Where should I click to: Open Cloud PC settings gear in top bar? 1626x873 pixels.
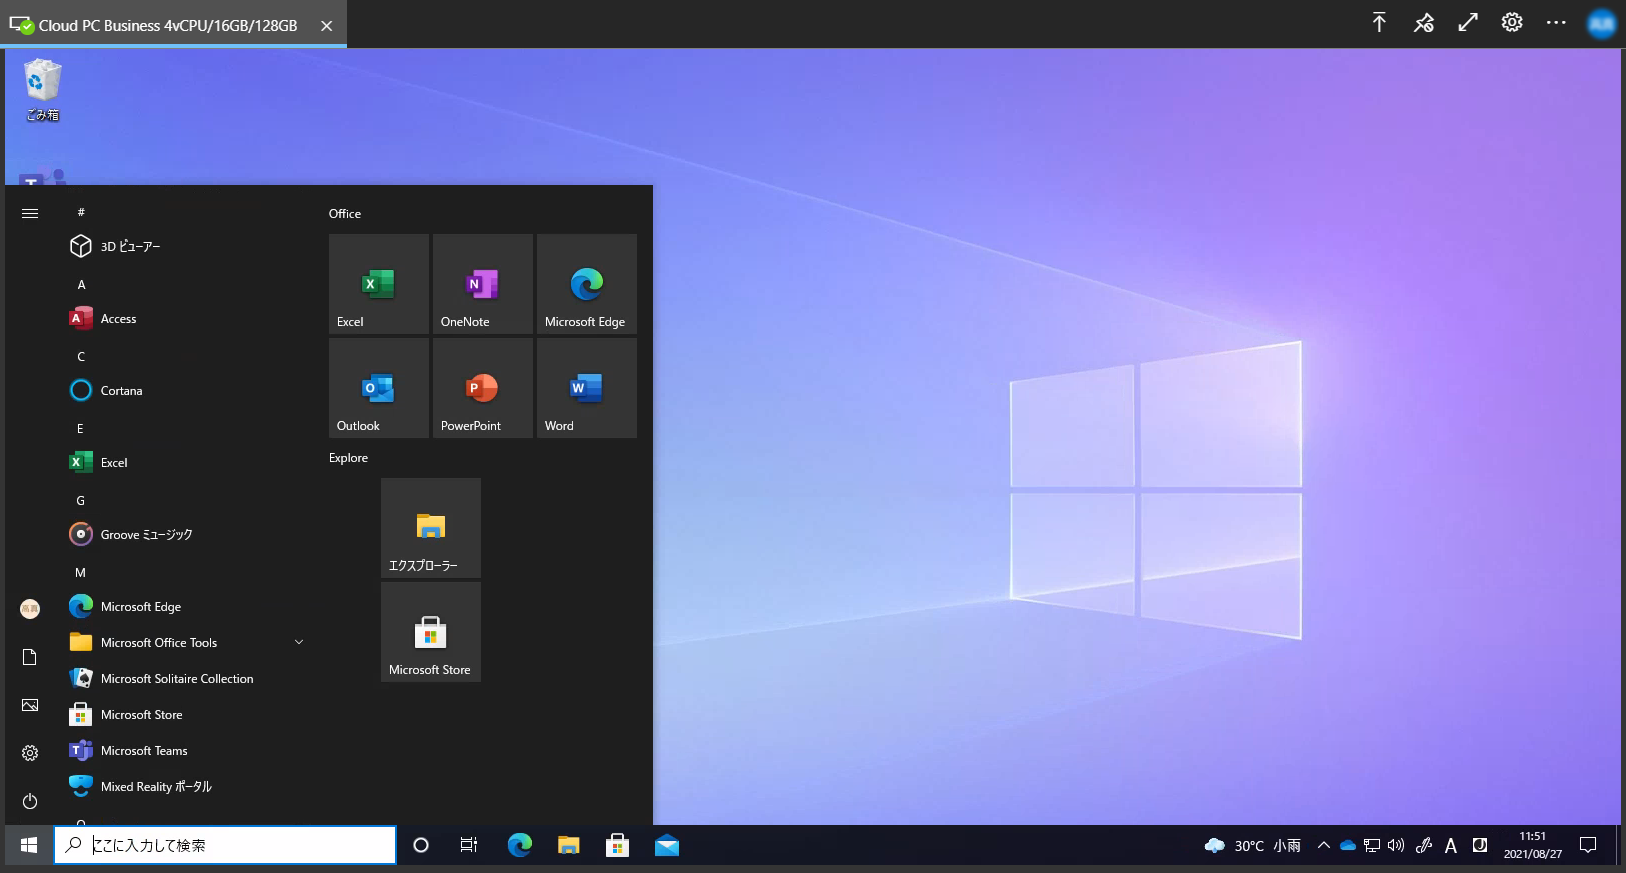(x=1512, y=22)
